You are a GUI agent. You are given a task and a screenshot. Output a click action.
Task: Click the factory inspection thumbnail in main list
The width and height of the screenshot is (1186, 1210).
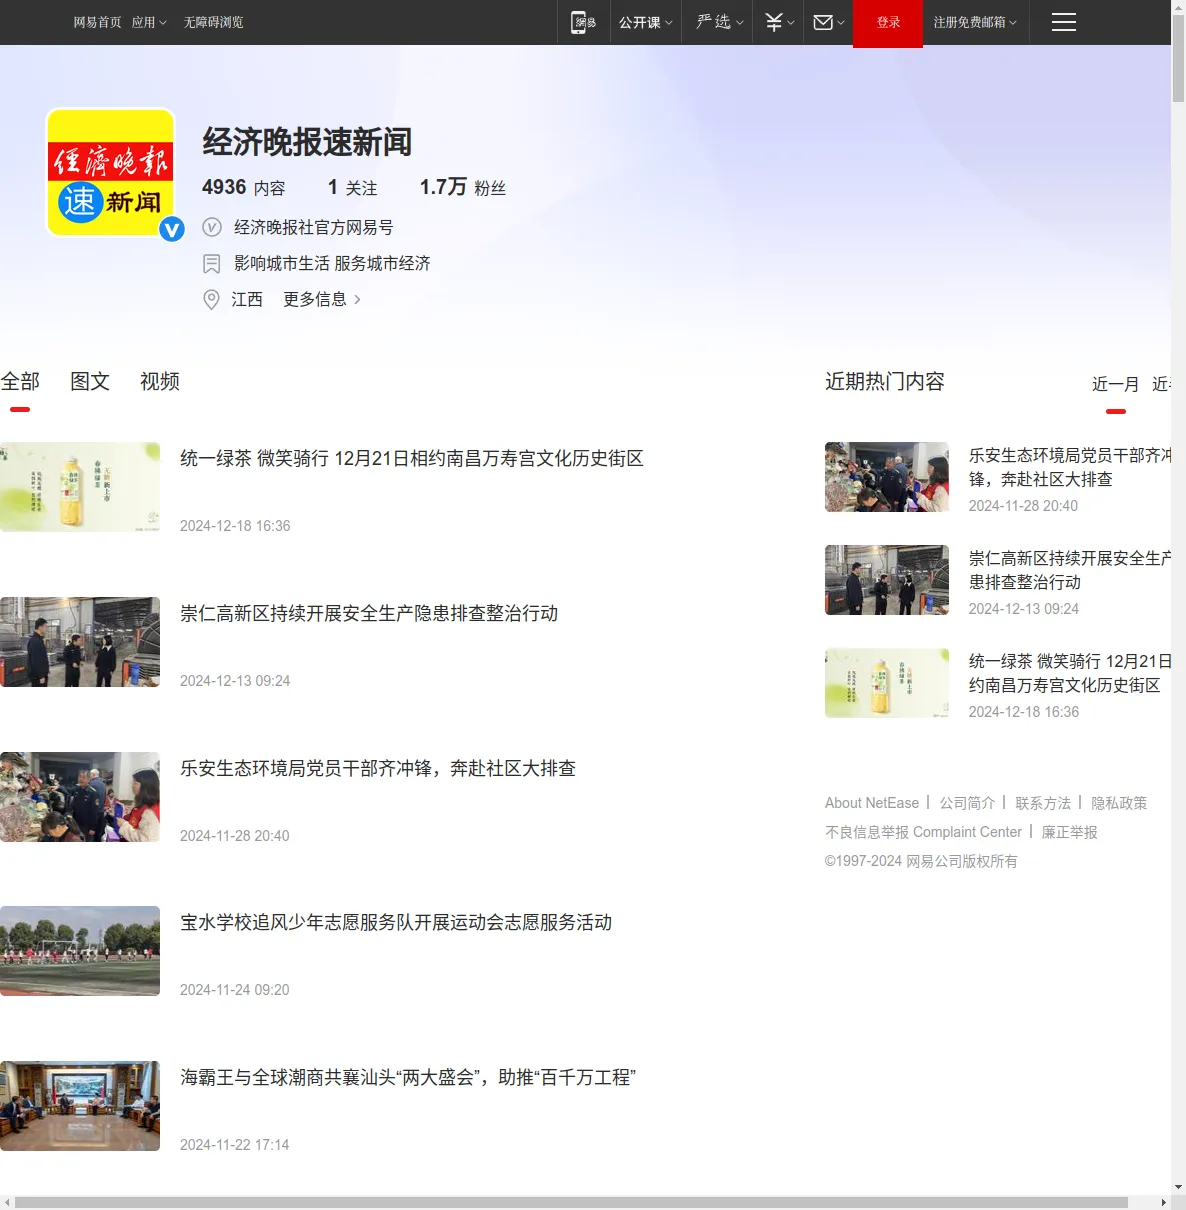(80, 642)
